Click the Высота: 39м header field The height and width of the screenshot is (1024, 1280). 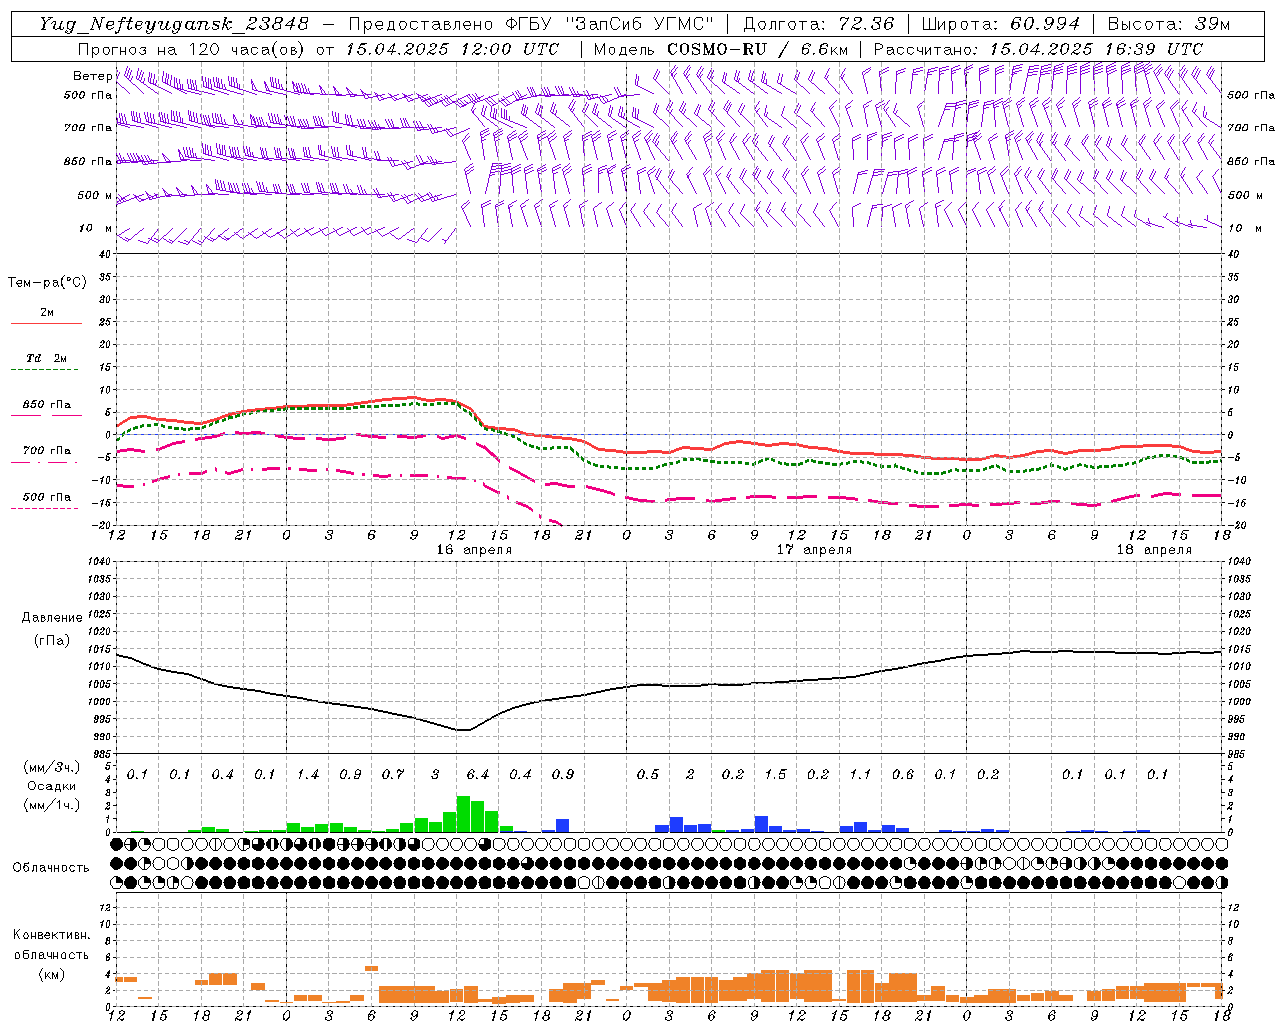point(1169,24)
